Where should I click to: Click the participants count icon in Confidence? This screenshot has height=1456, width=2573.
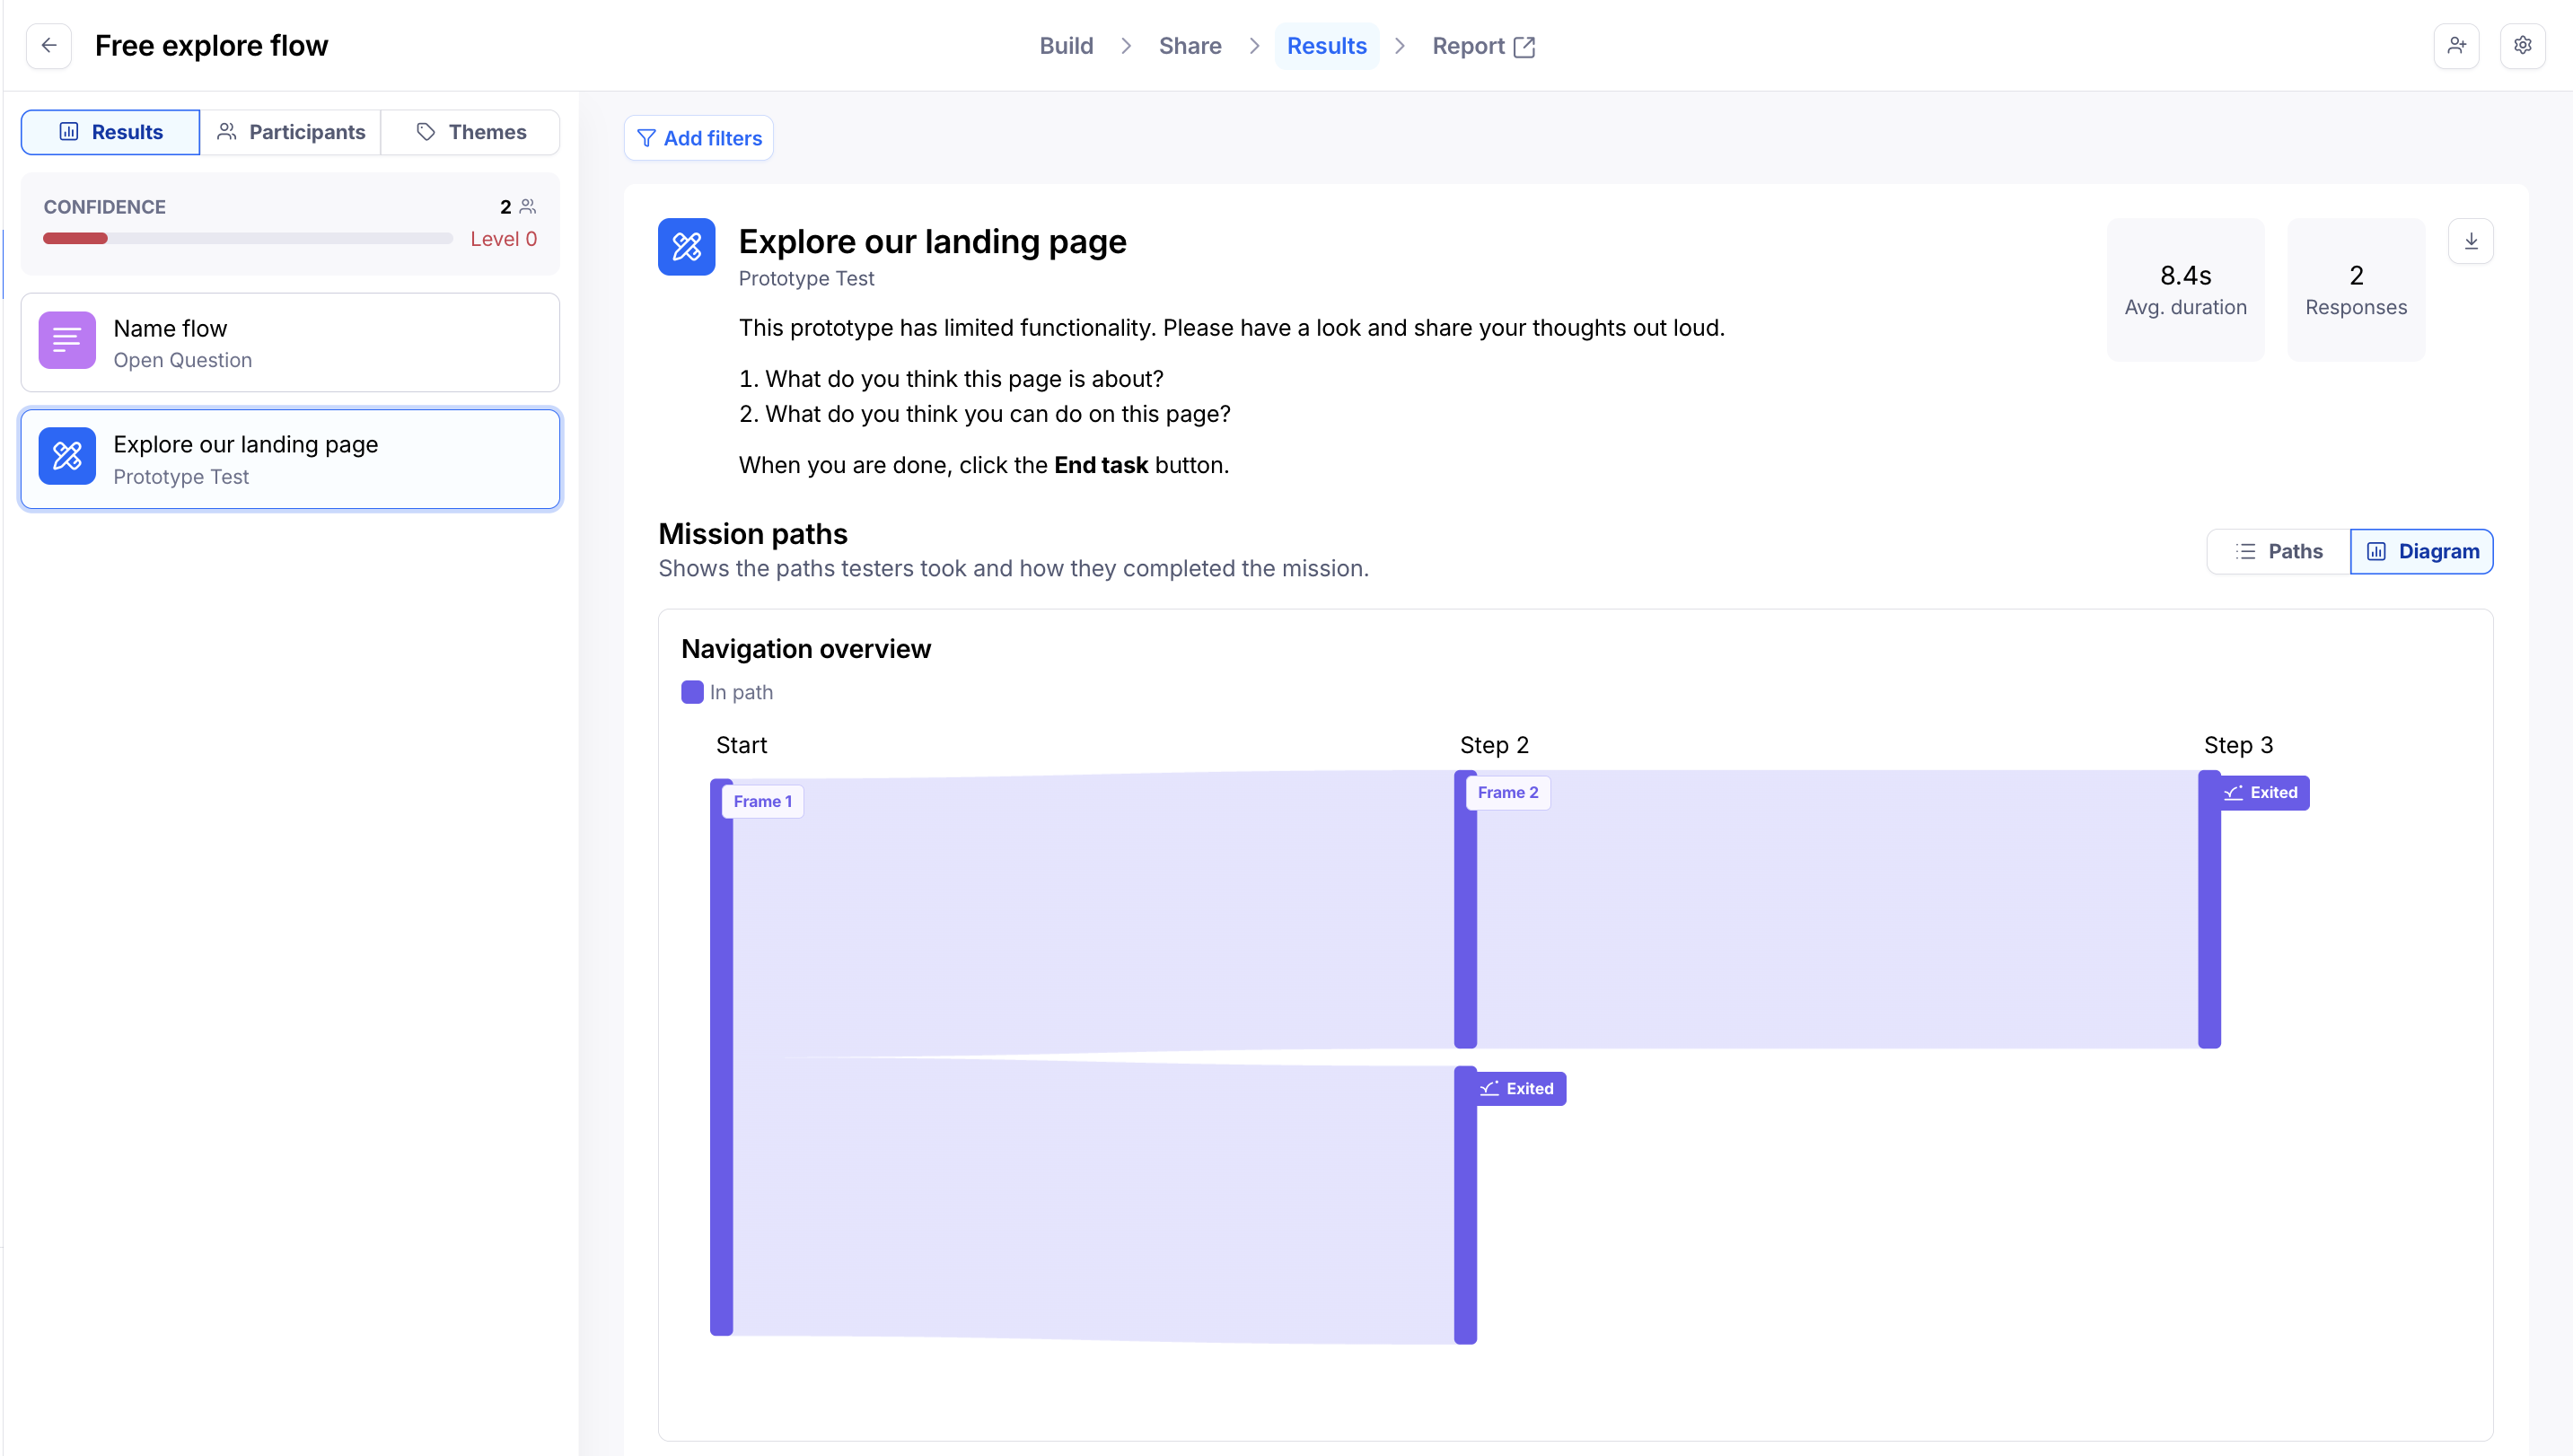pyautogui.click(x=528, y=207)
